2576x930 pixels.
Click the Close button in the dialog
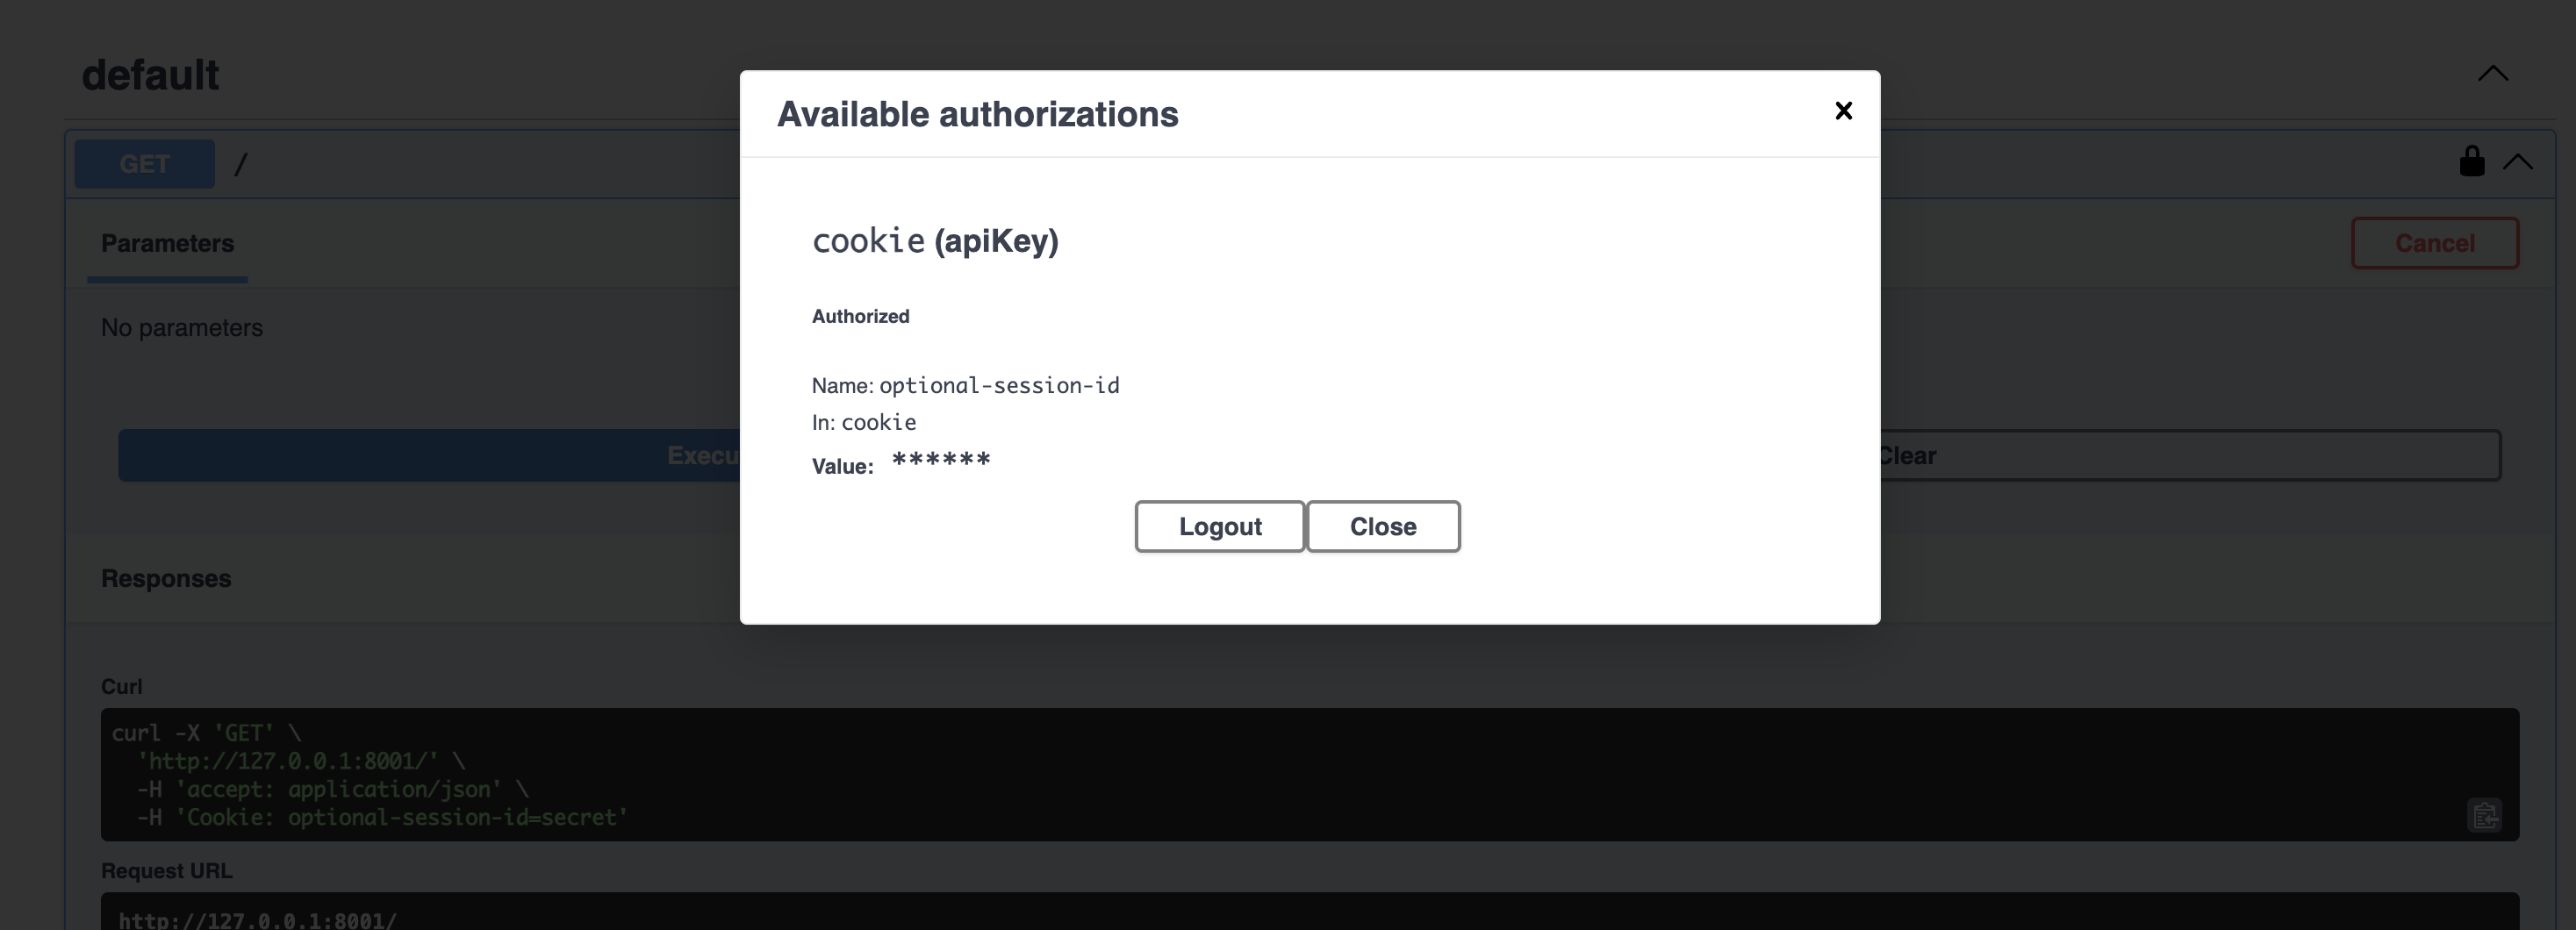point(1383,526)
